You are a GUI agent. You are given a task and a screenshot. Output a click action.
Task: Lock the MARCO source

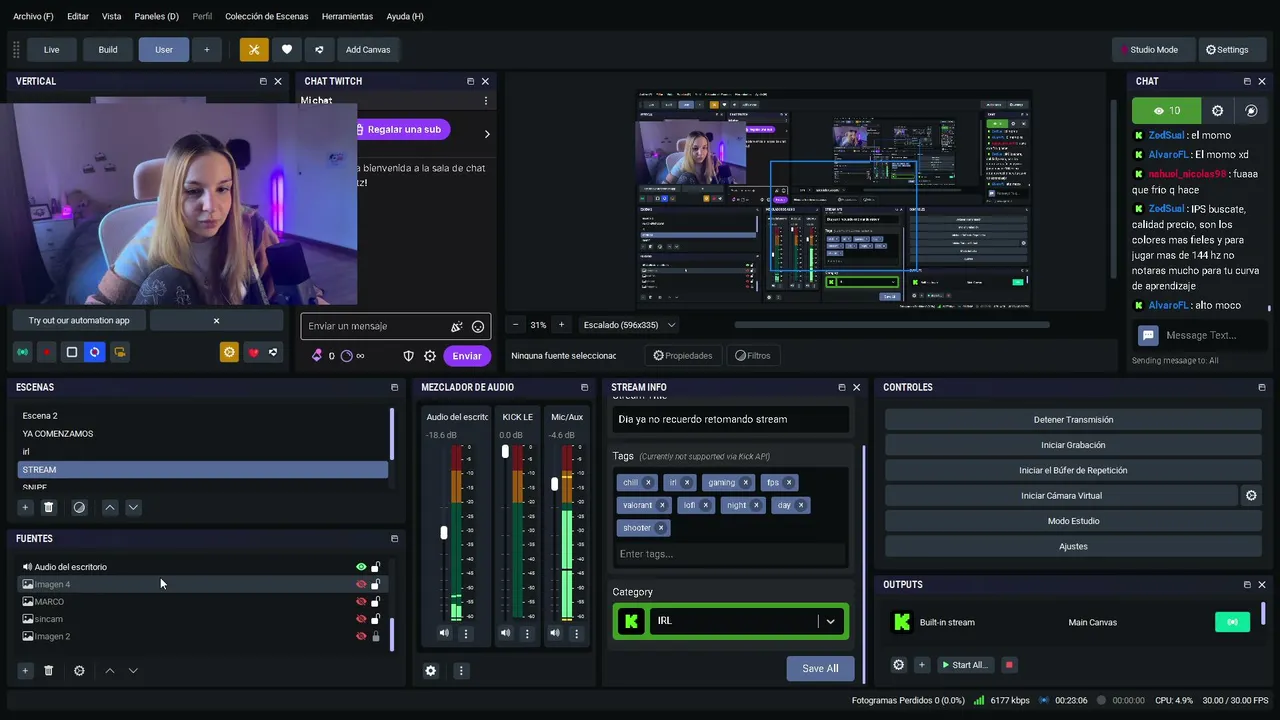(x=376, y=601)
